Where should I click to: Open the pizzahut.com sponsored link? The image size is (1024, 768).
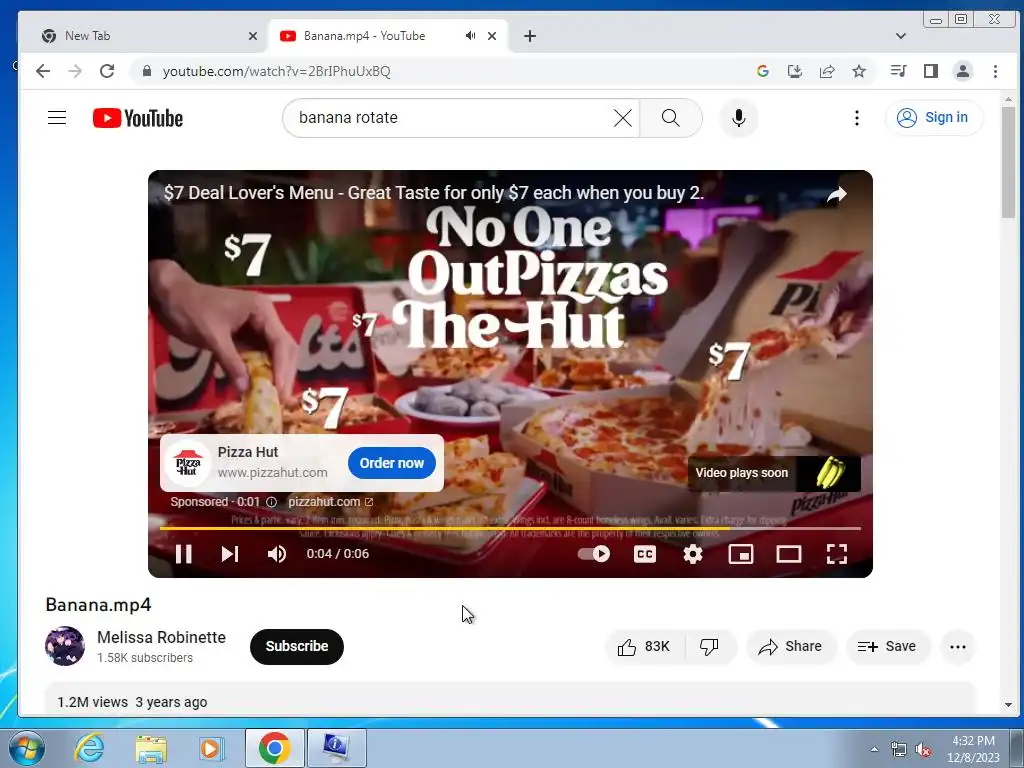click(x=330, y=502)
